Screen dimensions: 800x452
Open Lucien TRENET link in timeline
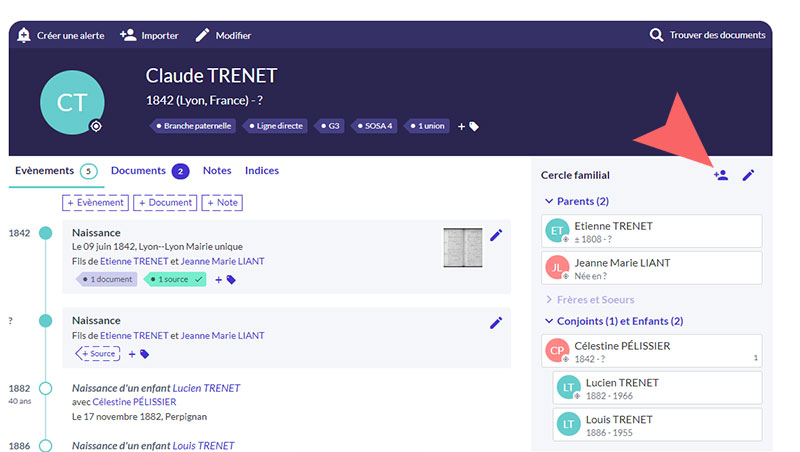pos(206,388)
